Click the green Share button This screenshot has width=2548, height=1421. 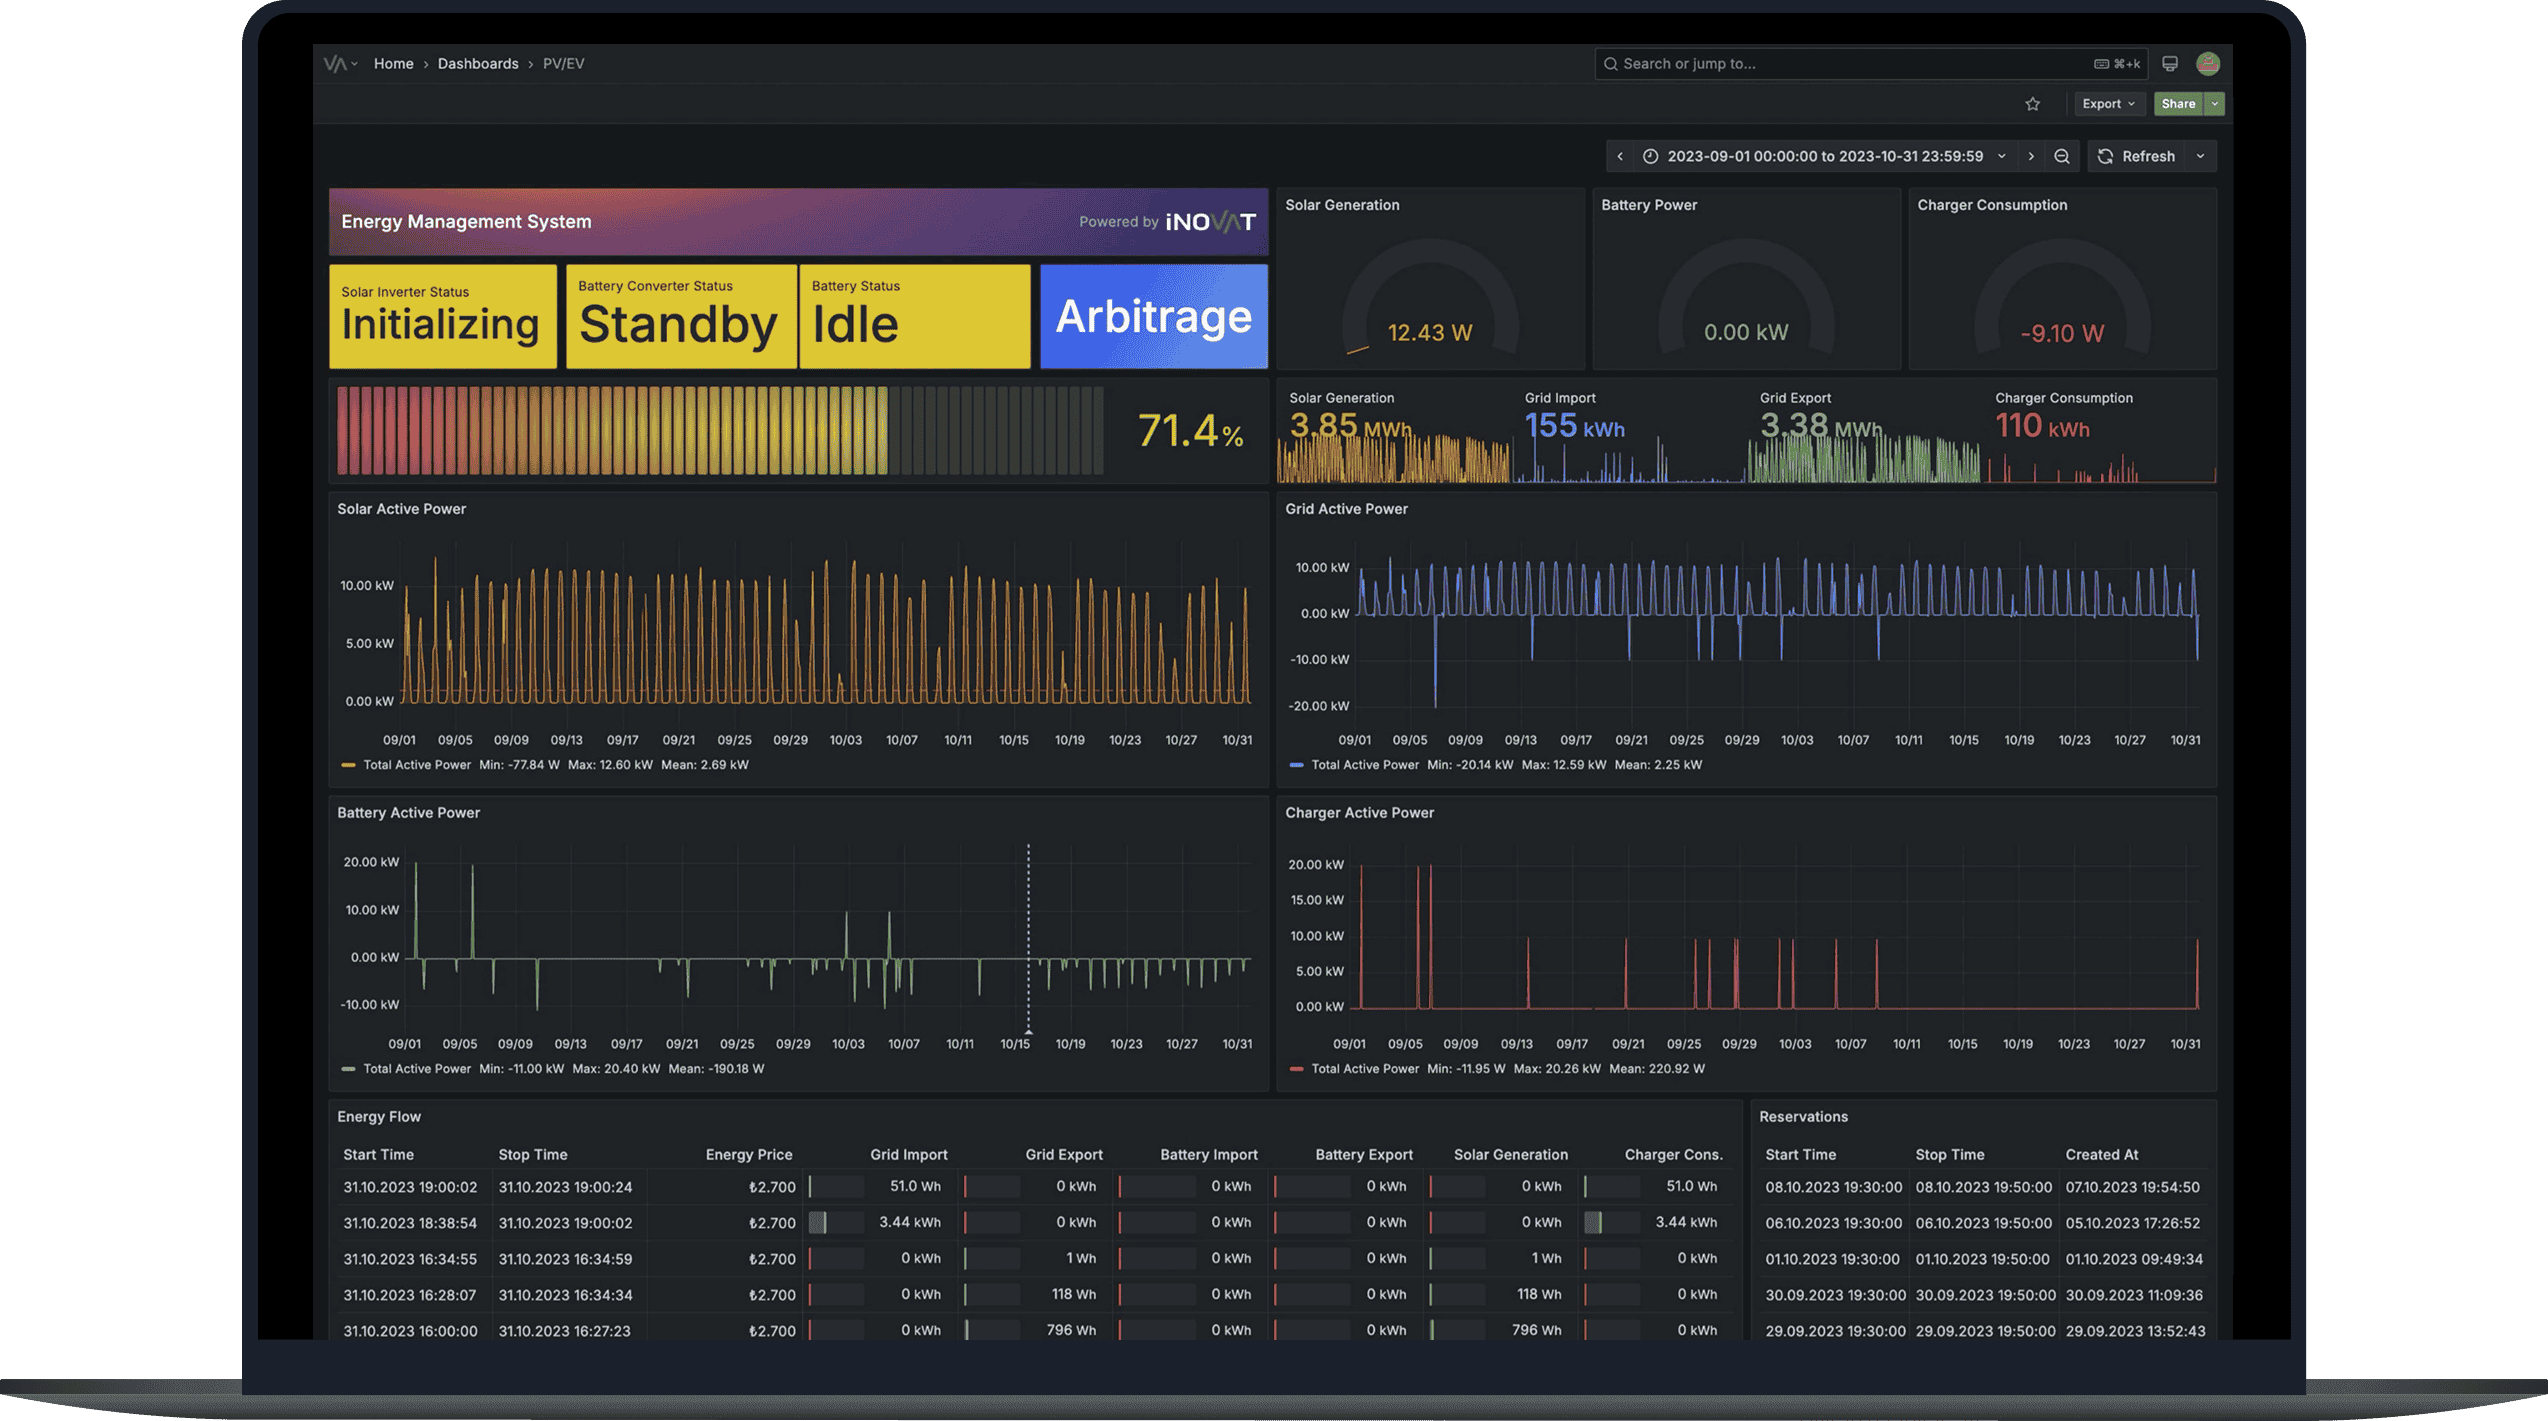tap(2177, 104)
